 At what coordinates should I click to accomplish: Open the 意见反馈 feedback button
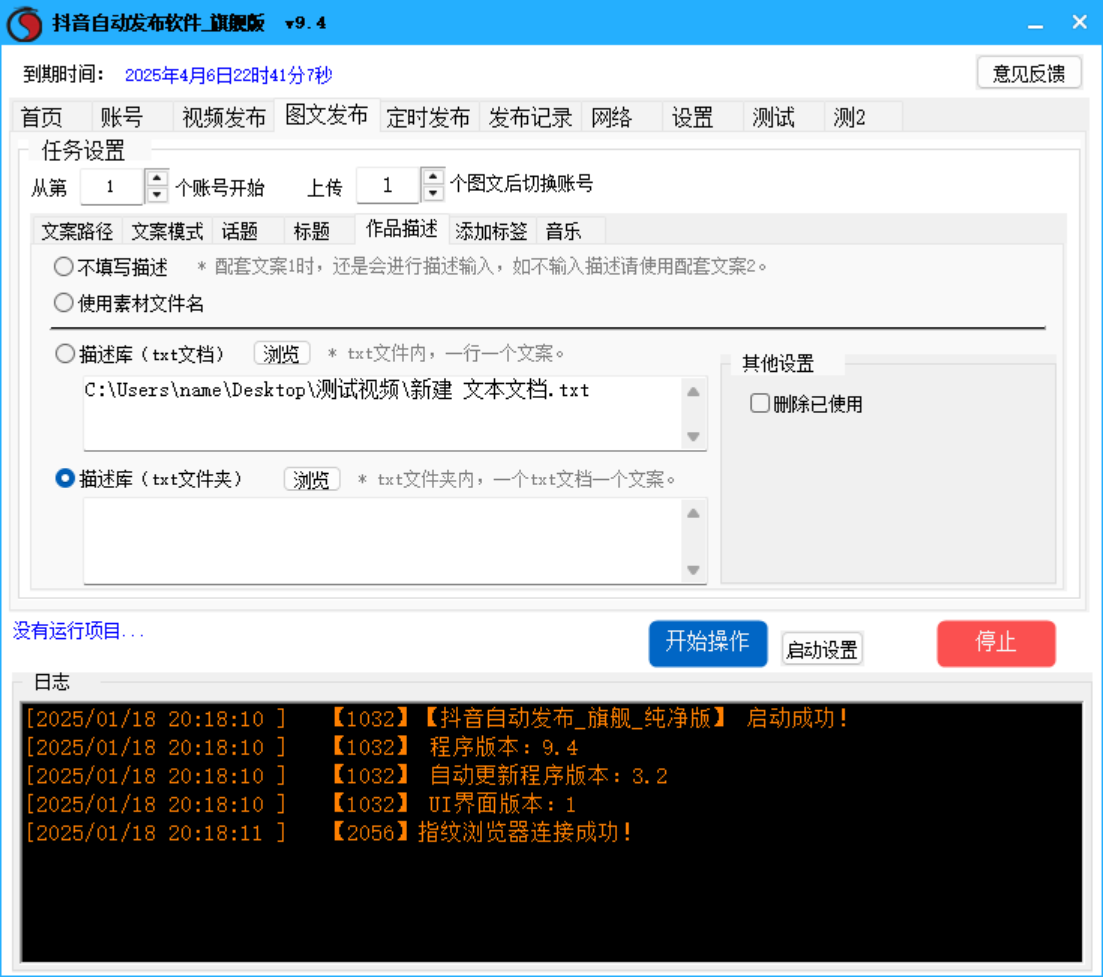(x=1028, y=73)
